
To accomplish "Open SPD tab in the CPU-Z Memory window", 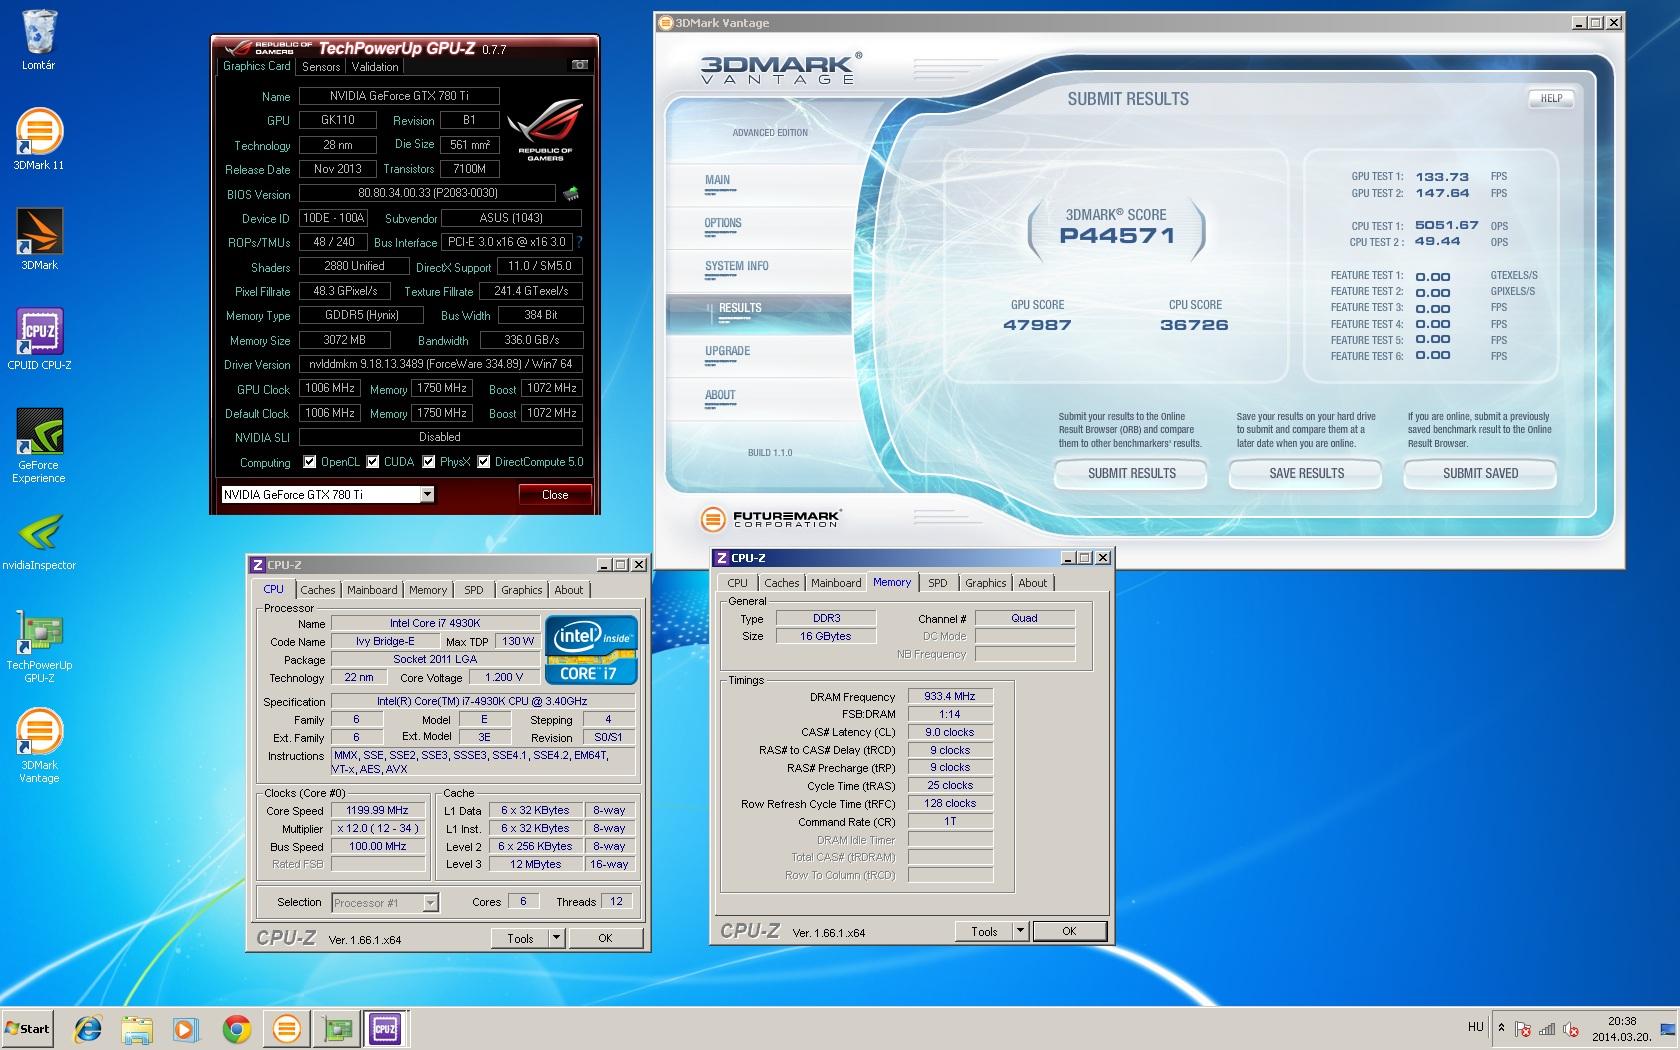I will pyautogui.click(x=937, y=583).
